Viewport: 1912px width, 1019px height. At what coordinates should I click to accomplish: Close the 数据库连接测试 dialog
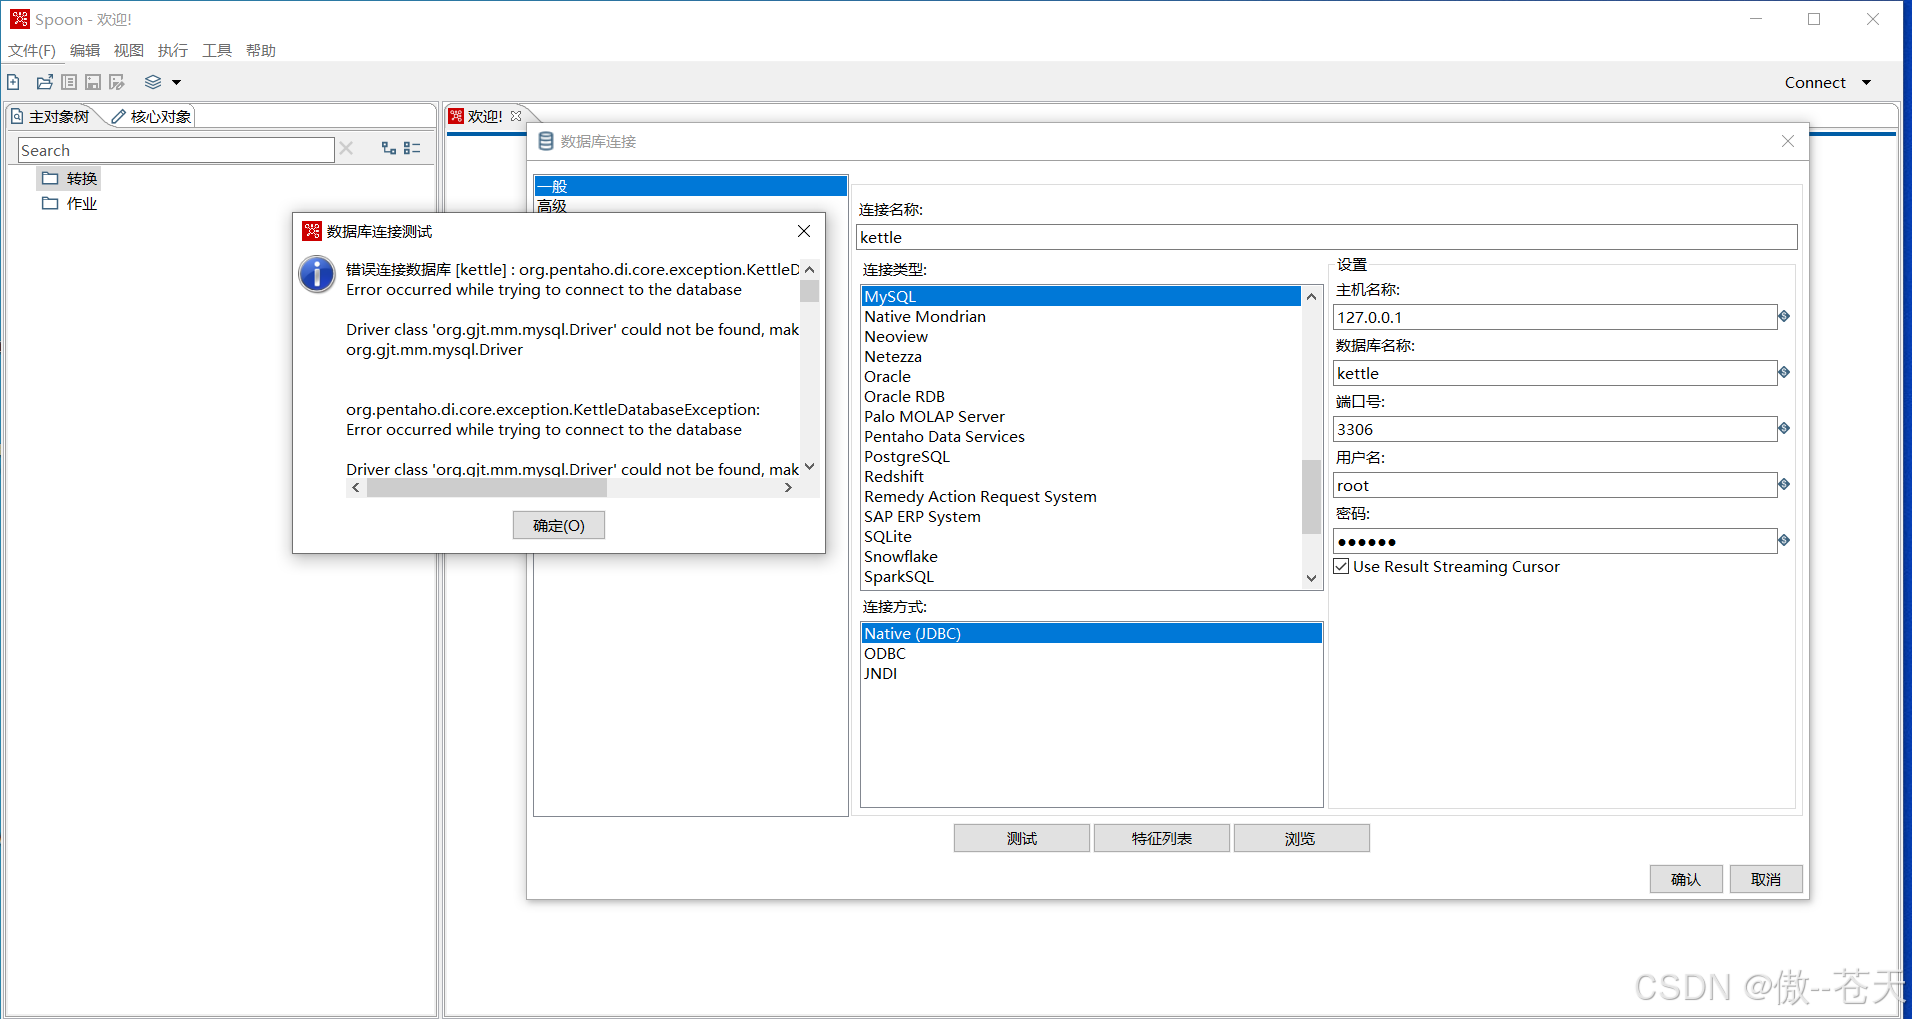(804, 231)
